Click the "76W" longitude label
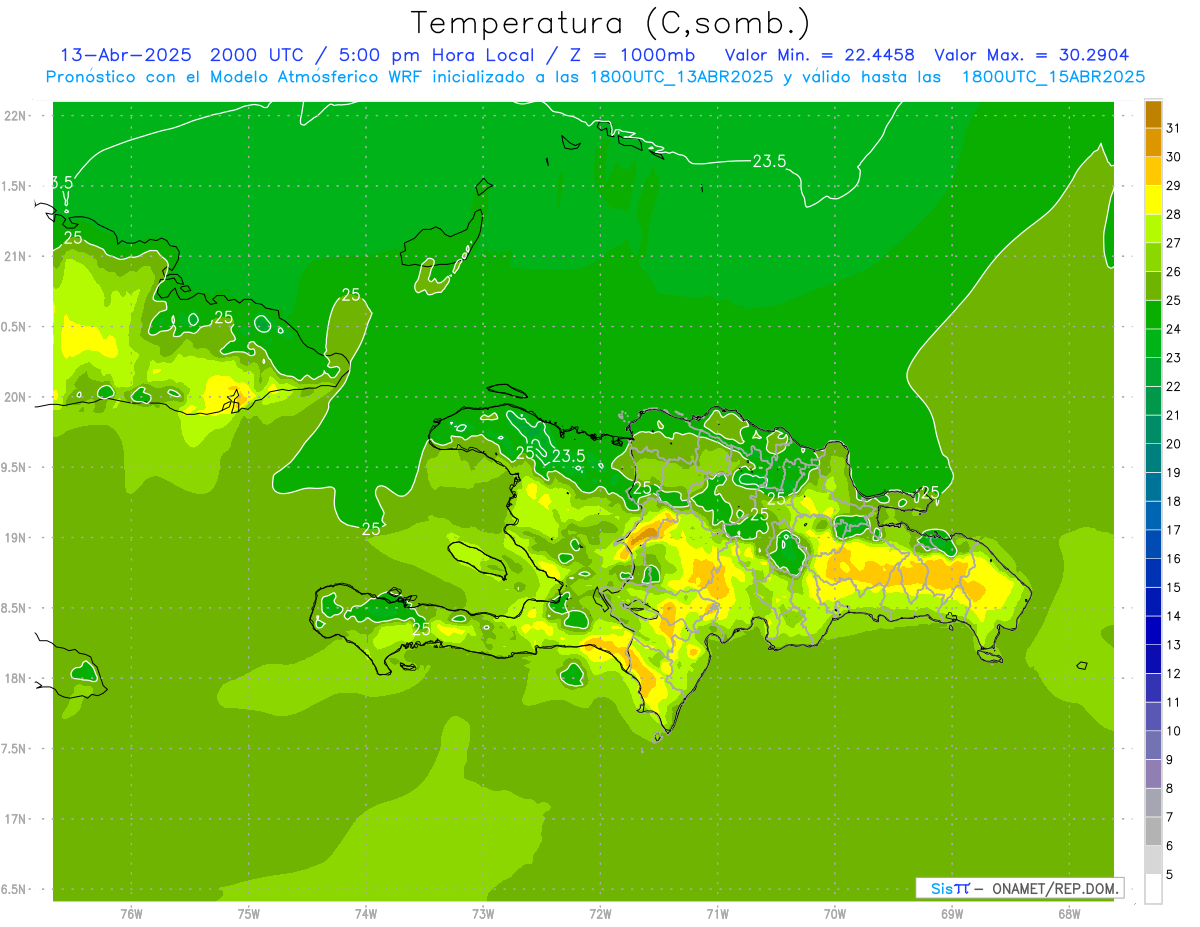The width and height of the screenshot is (1200, 927). click(x=131, y=913)
